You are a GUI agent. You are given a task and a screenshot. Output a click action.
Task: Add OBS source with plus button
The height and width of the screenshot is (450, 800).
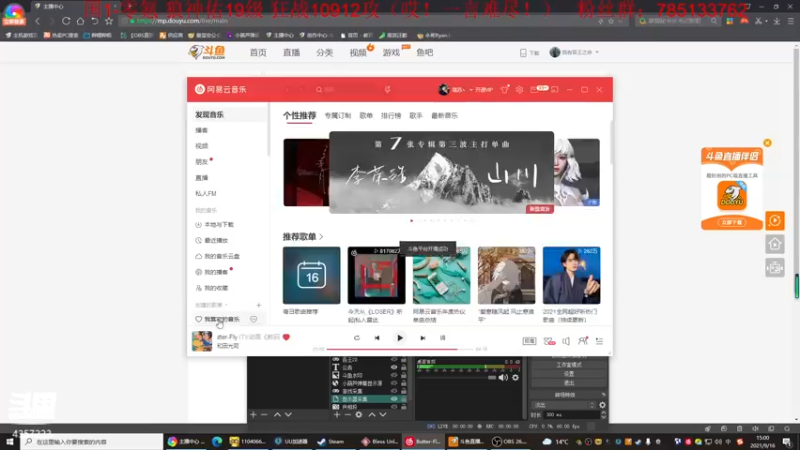click(x=337, y=415)
